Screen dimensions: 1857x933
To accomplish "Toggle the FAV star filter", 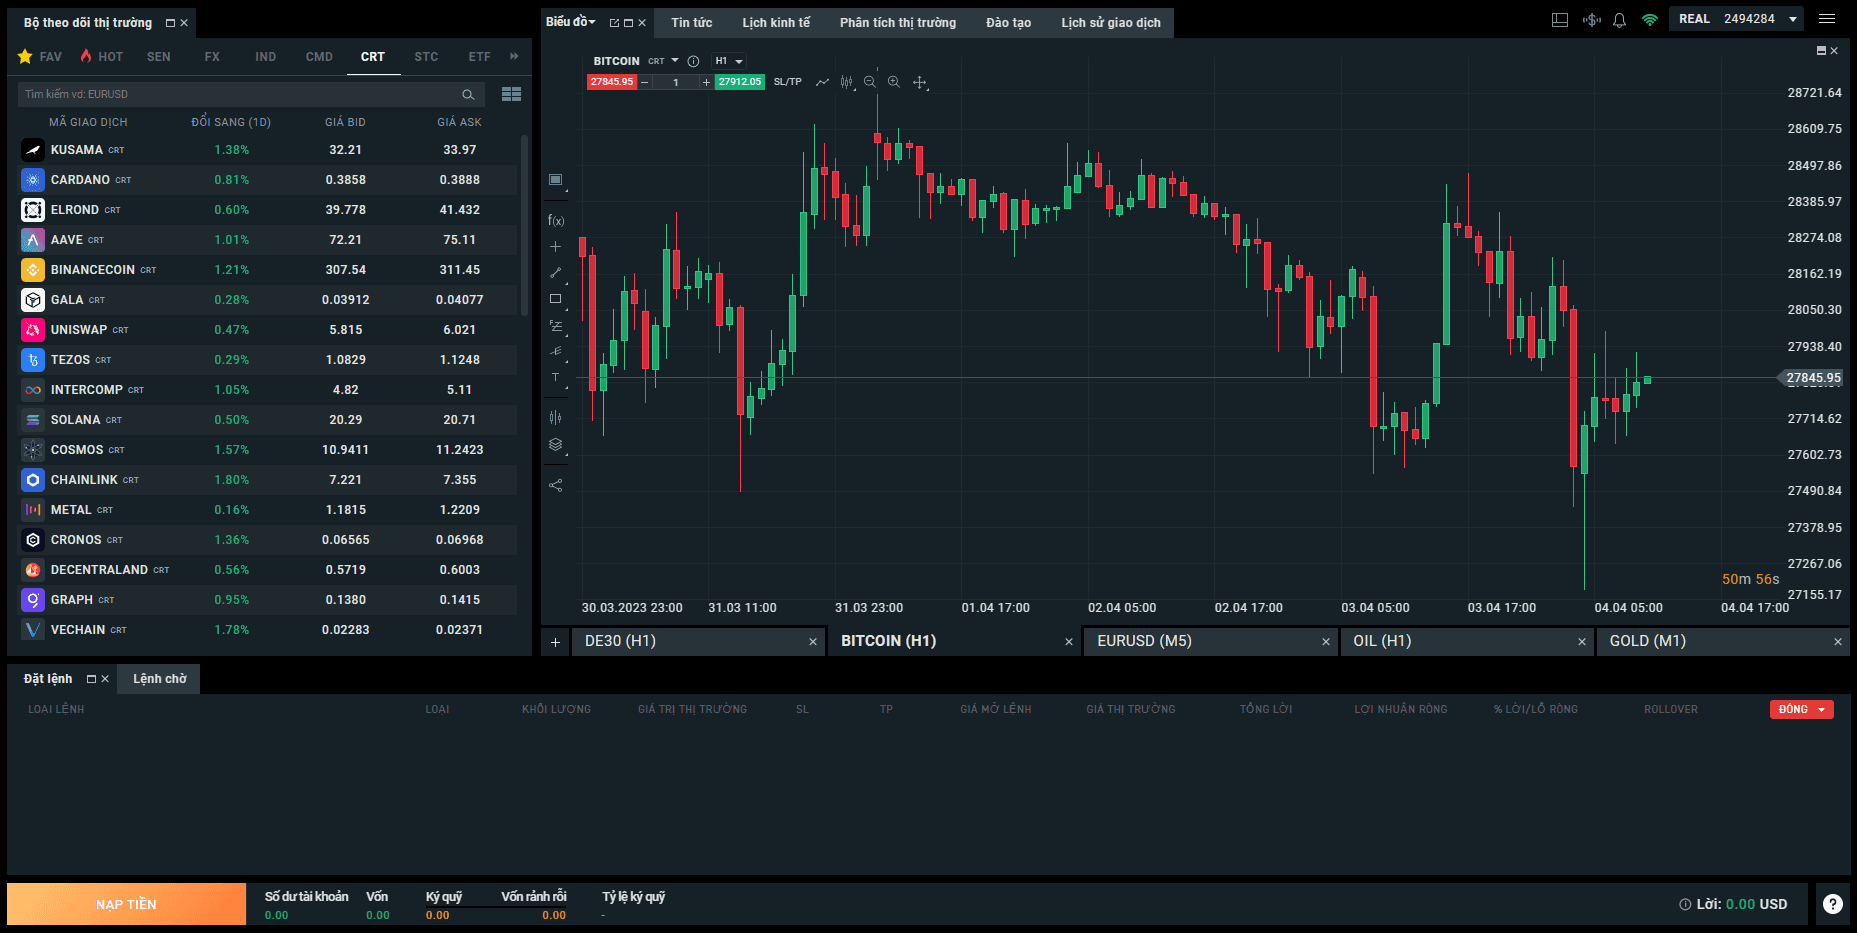I will 40,57.
